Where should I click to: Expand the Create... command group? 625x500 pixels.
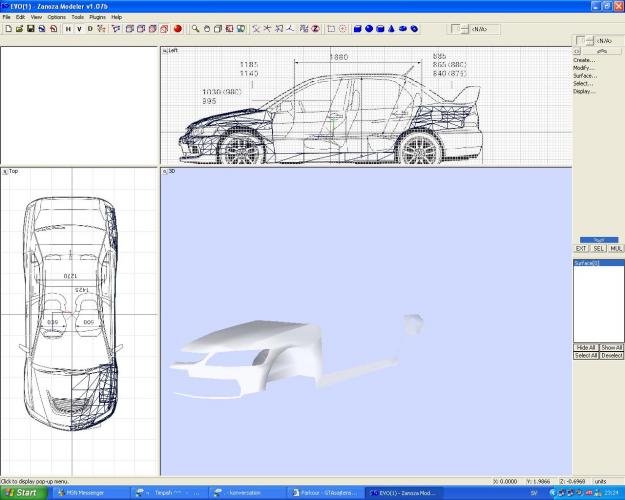click(584, 60)
